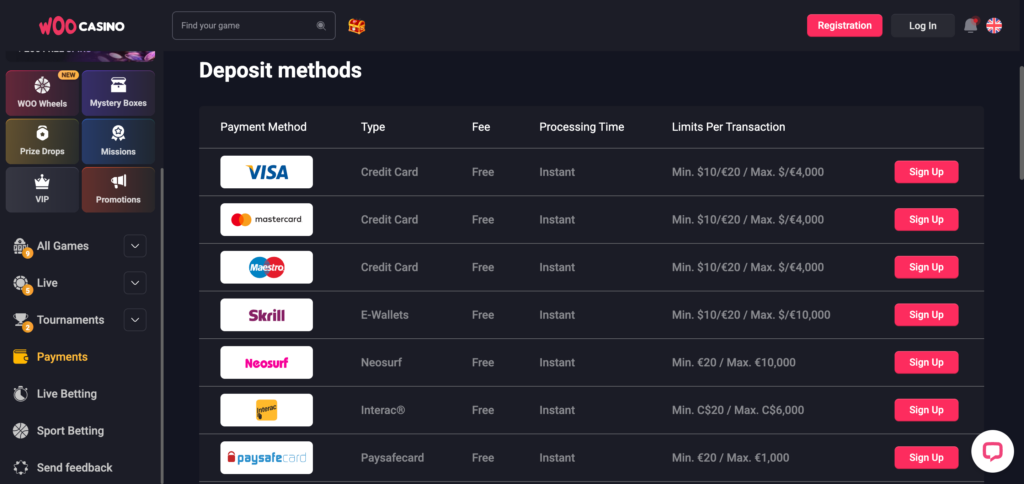Image resolution: width=1024 pixels, height=484 pixels.
Task: Click Payment Method column header
Action: click(263, 127)
